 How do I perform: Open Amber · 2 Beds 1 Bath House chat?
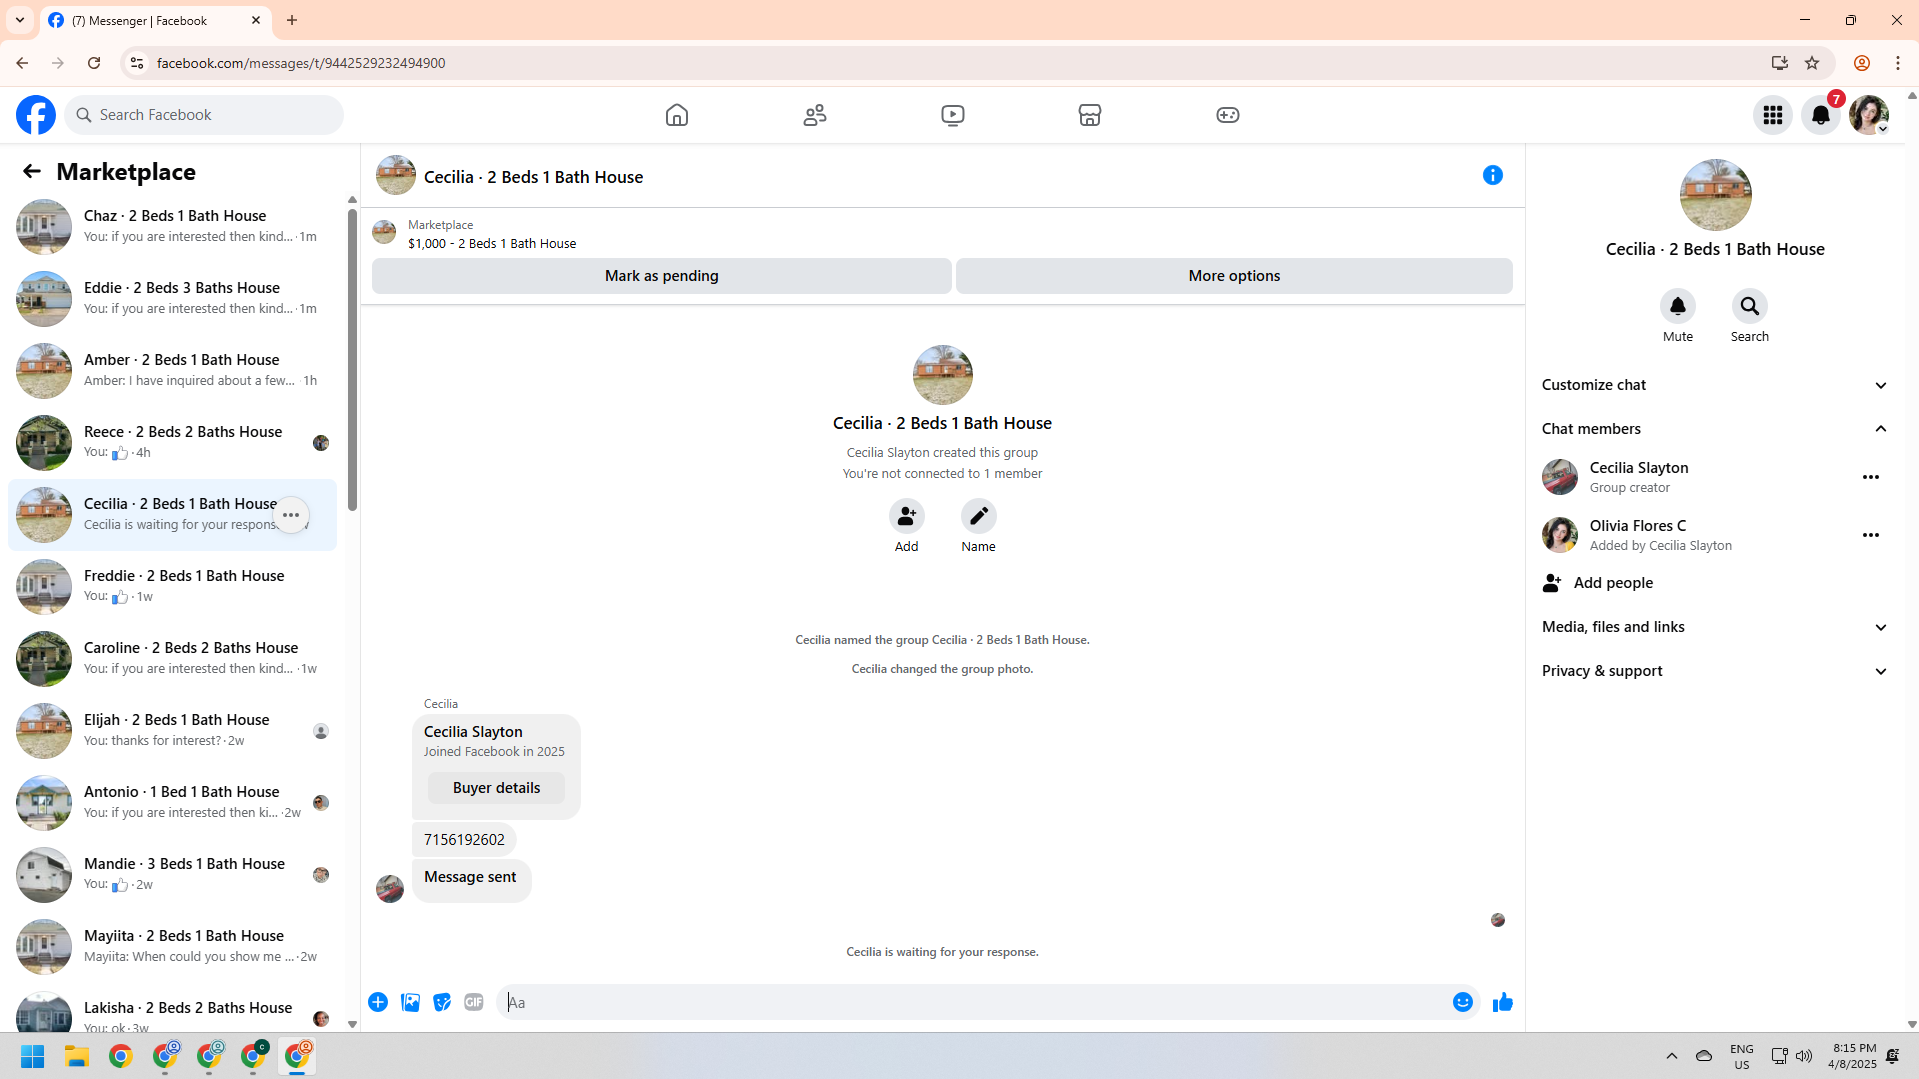(x=172, y=371)
